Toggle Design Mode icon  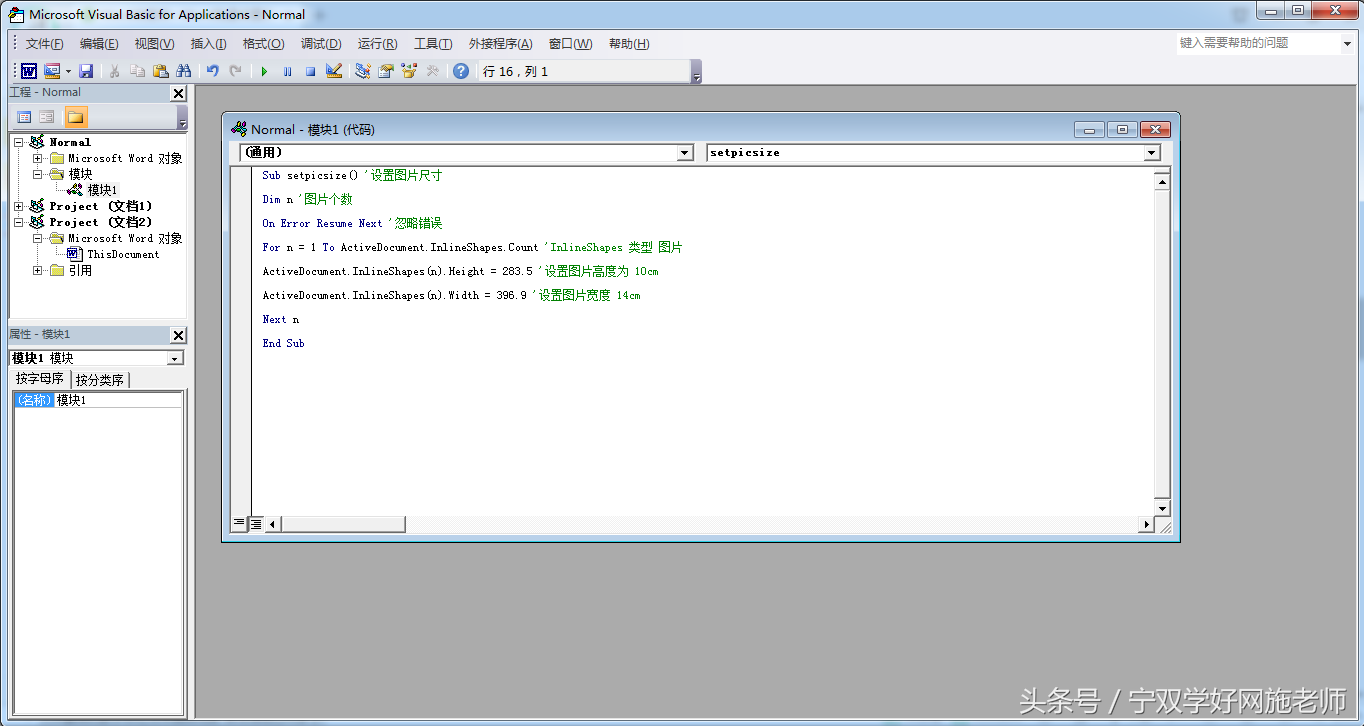[x=334, y=71]
